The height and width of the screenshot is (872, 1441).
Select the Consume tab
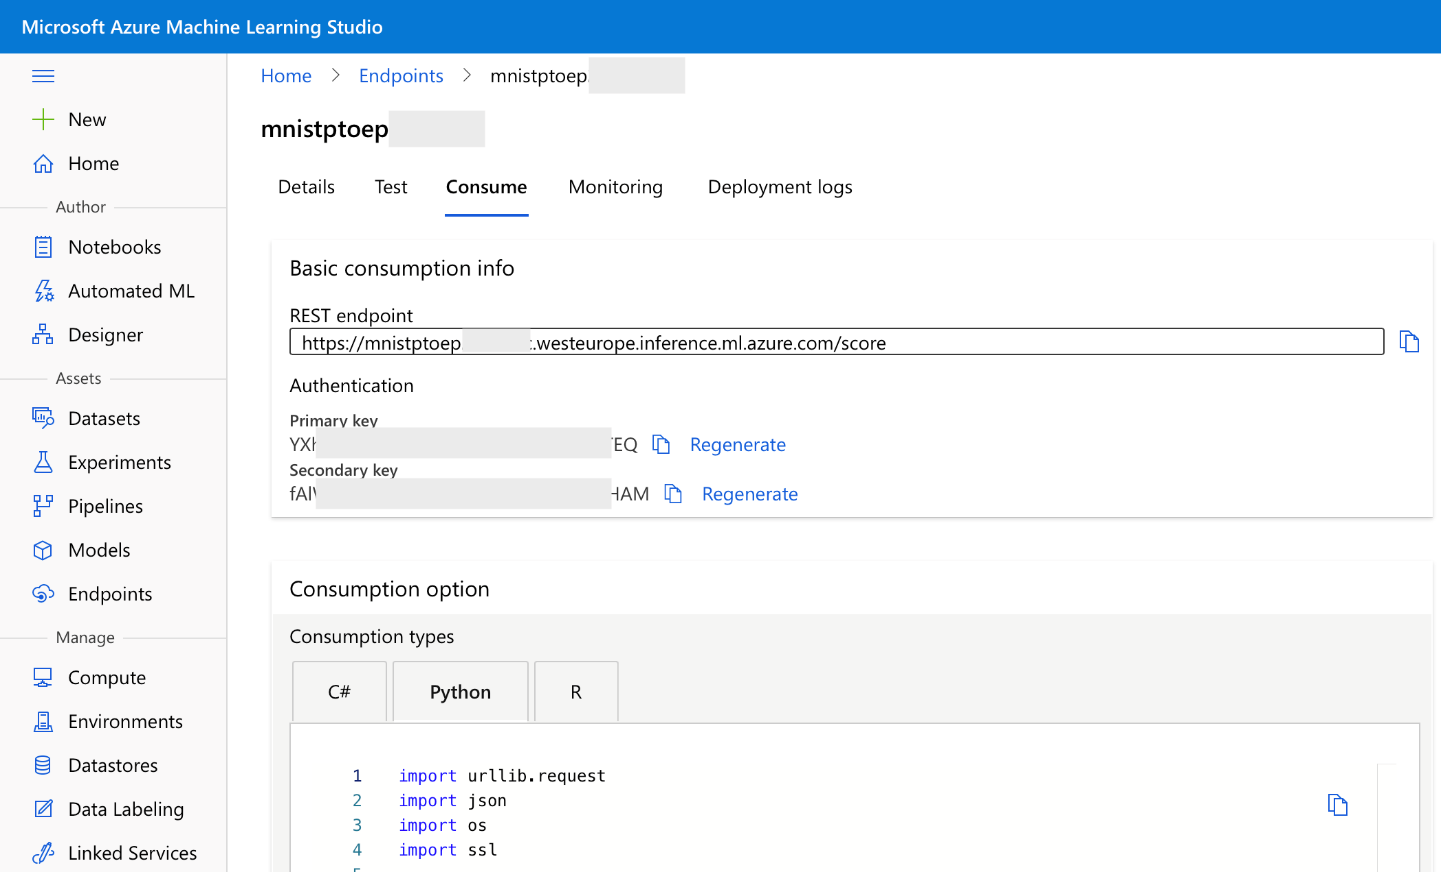point(487,187)
